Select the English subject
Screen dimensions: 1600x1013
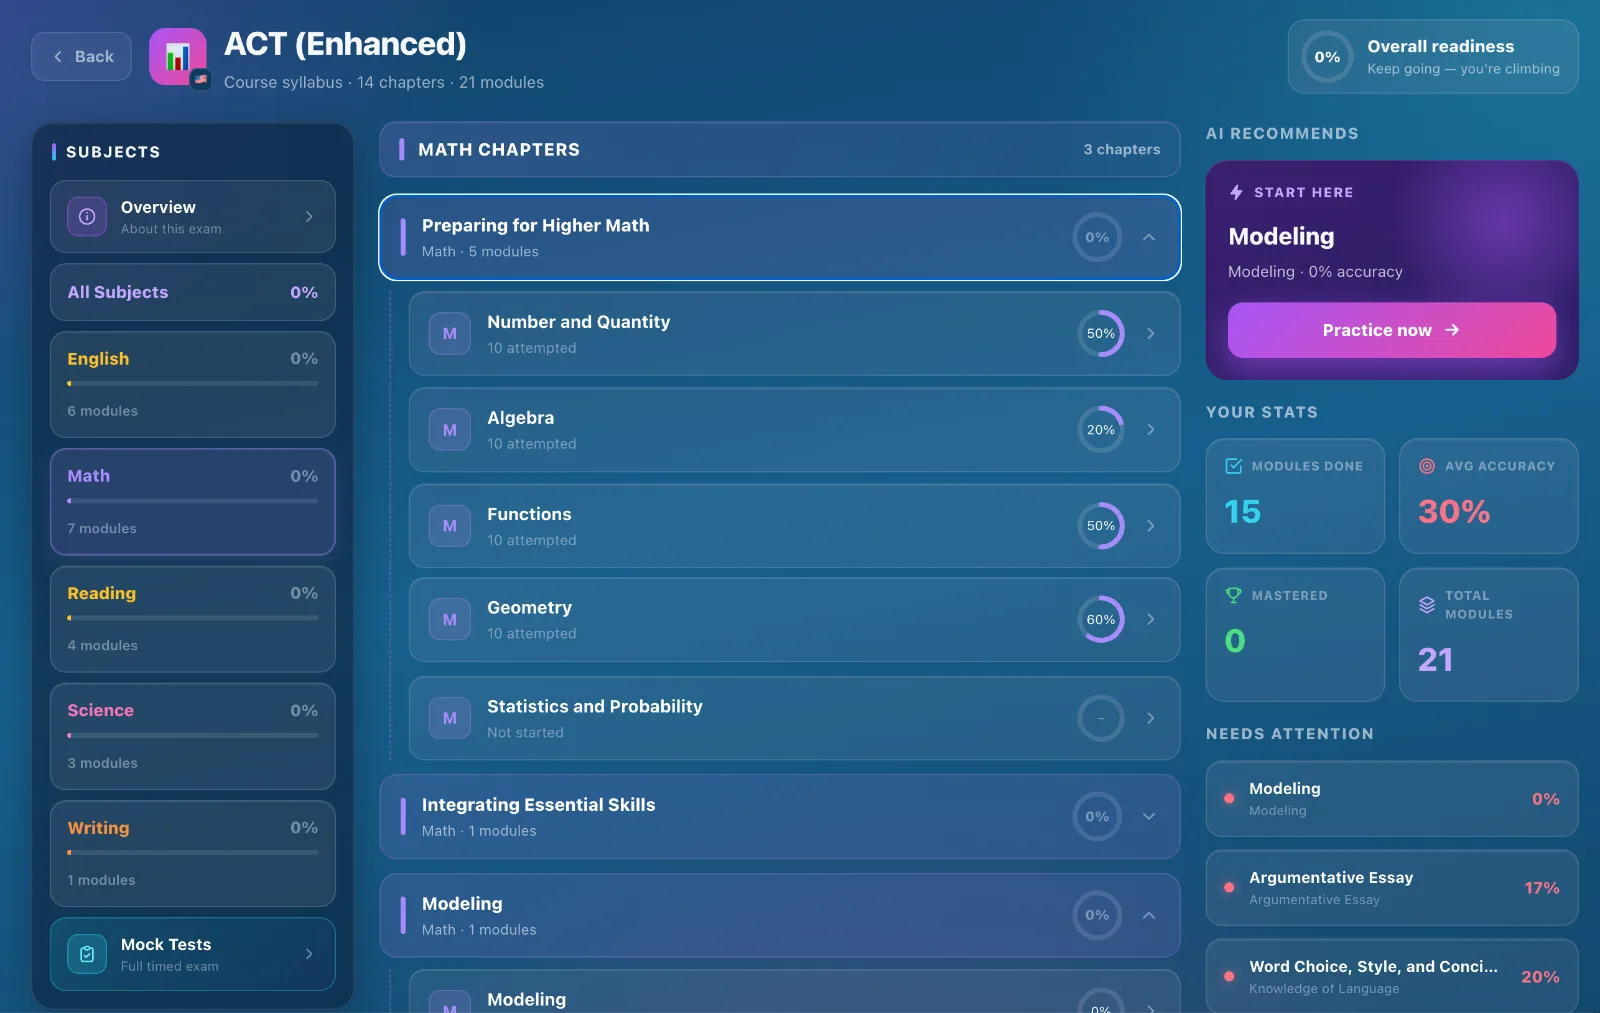click(x=193, y=385)
